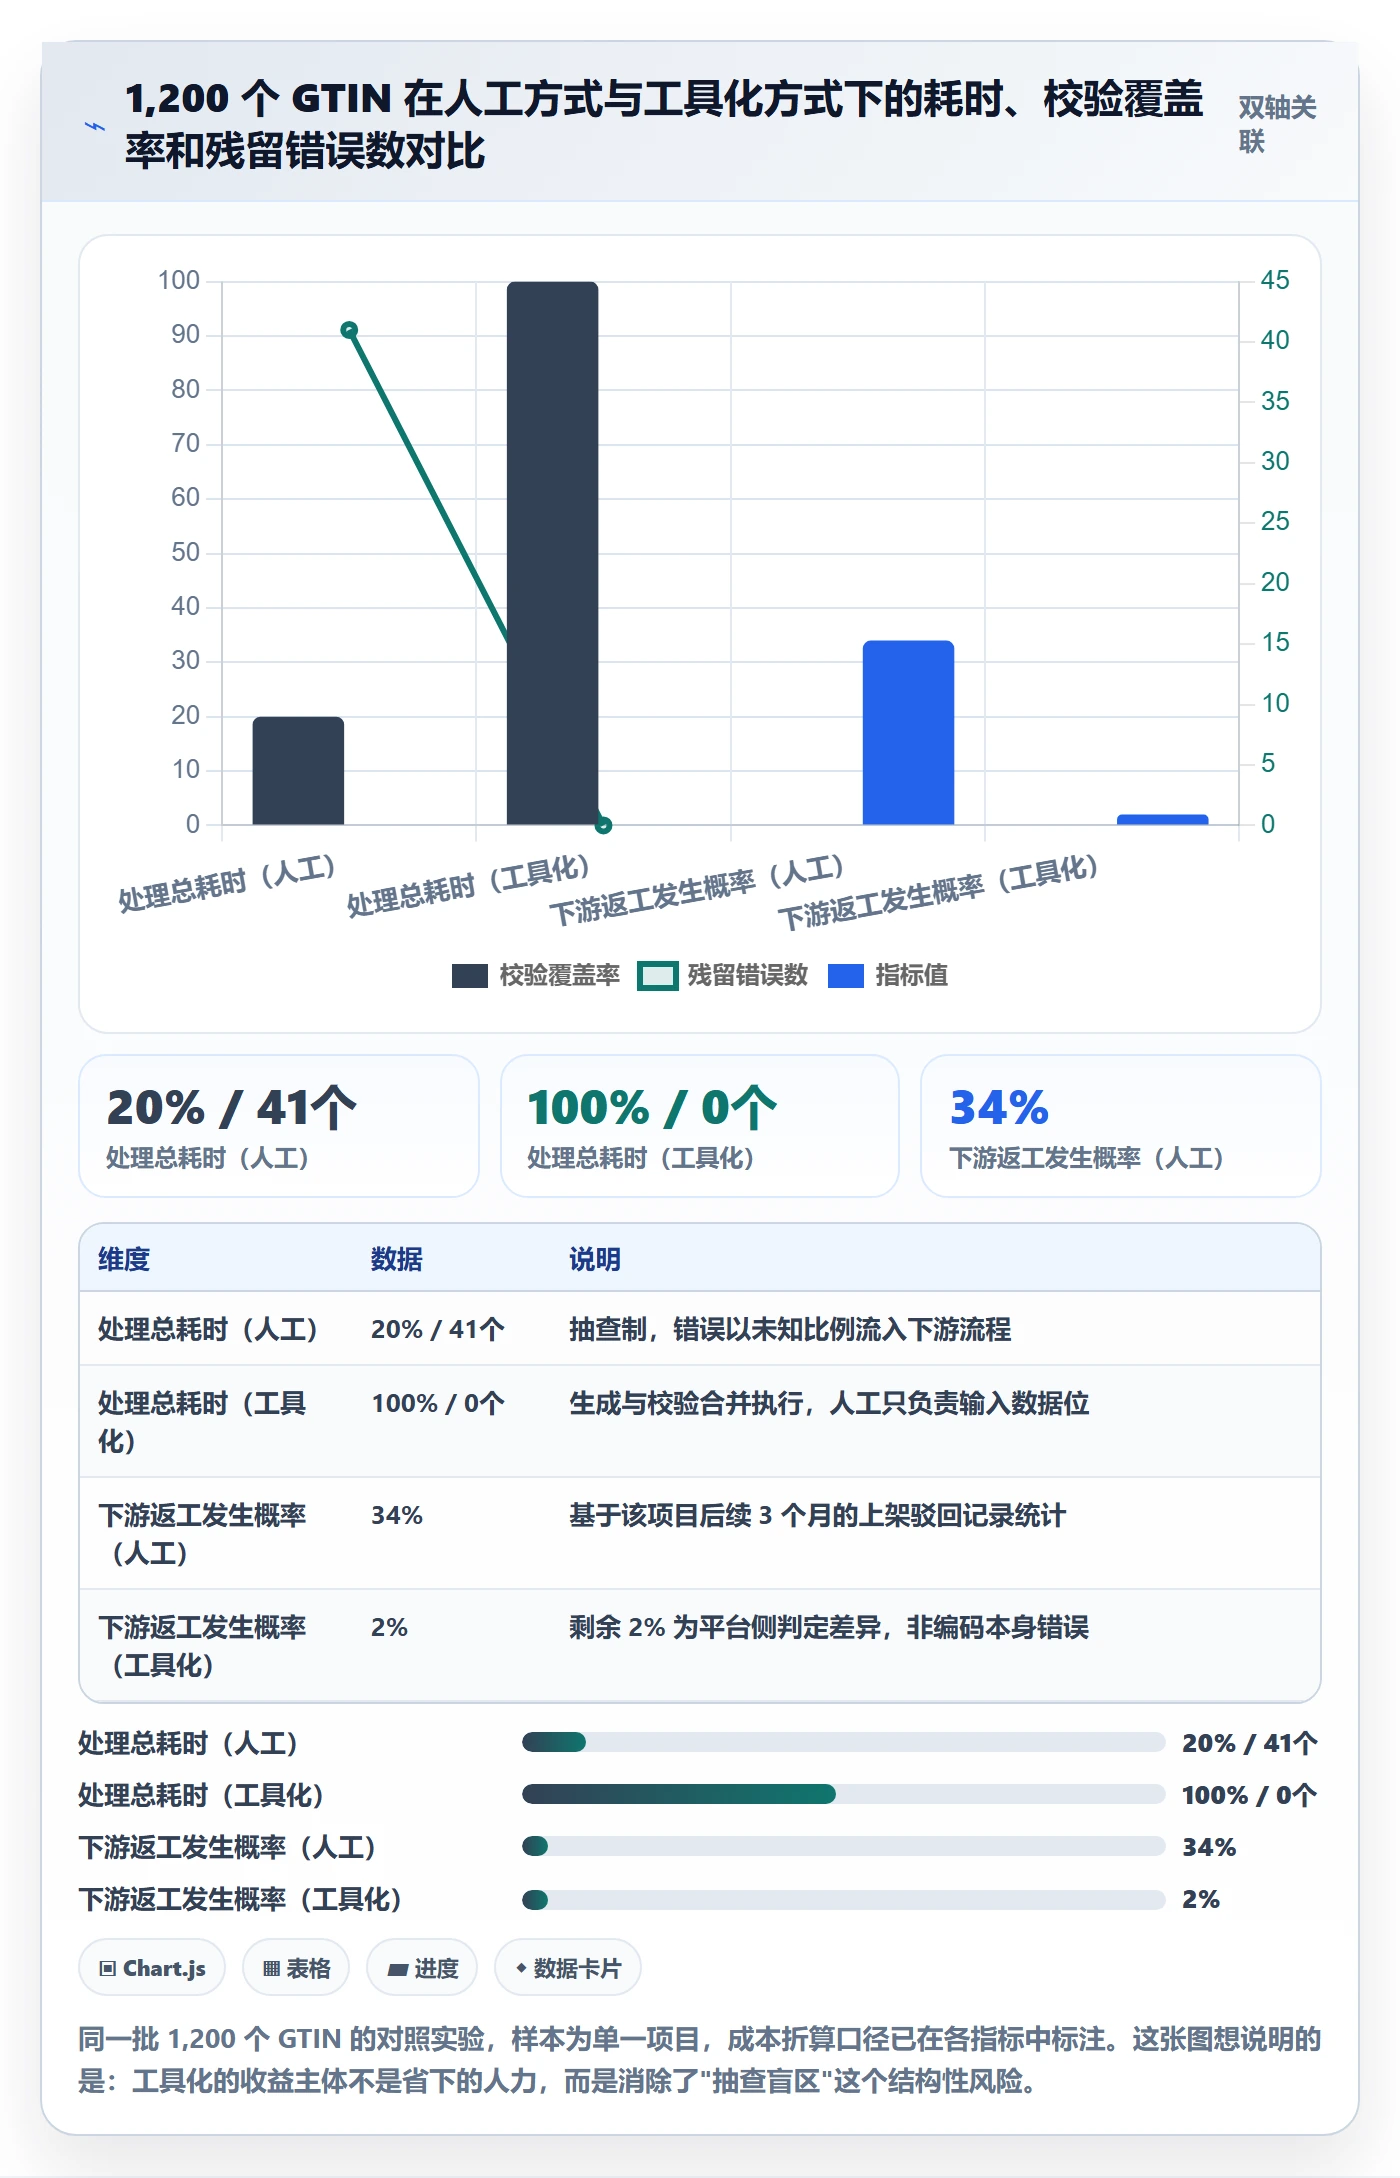The height and width of the screenshot is (2178, 1400).
Task: Select the 进度 chip
Action: click(x=422, y=1968)
